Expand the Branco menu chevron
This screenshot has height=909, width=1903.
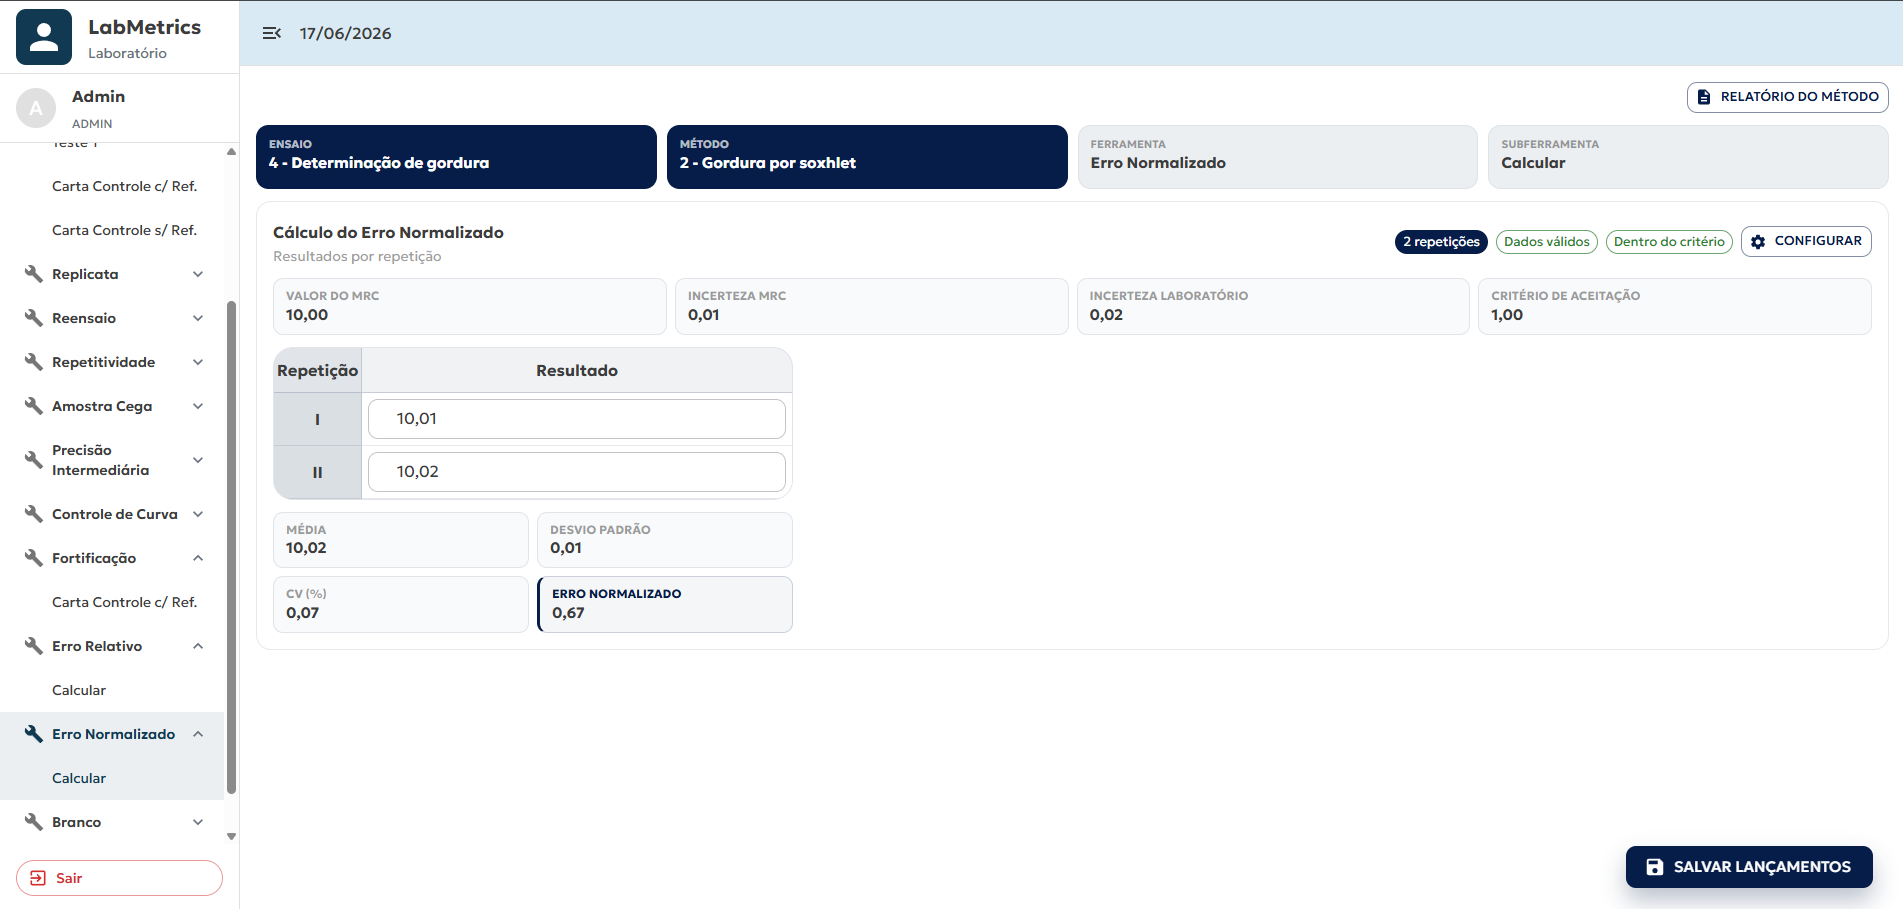coord(198,822)
